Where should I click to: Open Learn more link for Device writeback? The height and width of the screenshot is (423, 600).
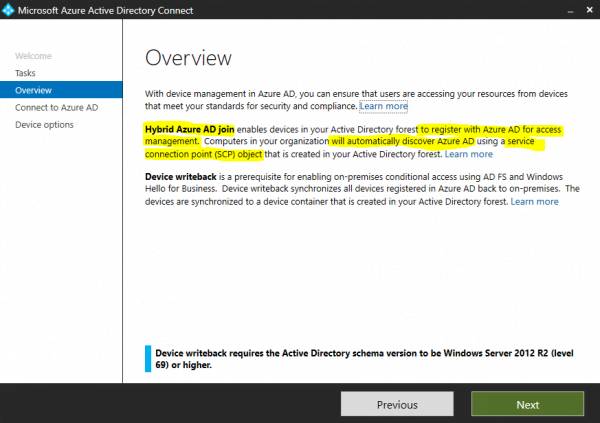pyautogui.click(x=535, y=202)
